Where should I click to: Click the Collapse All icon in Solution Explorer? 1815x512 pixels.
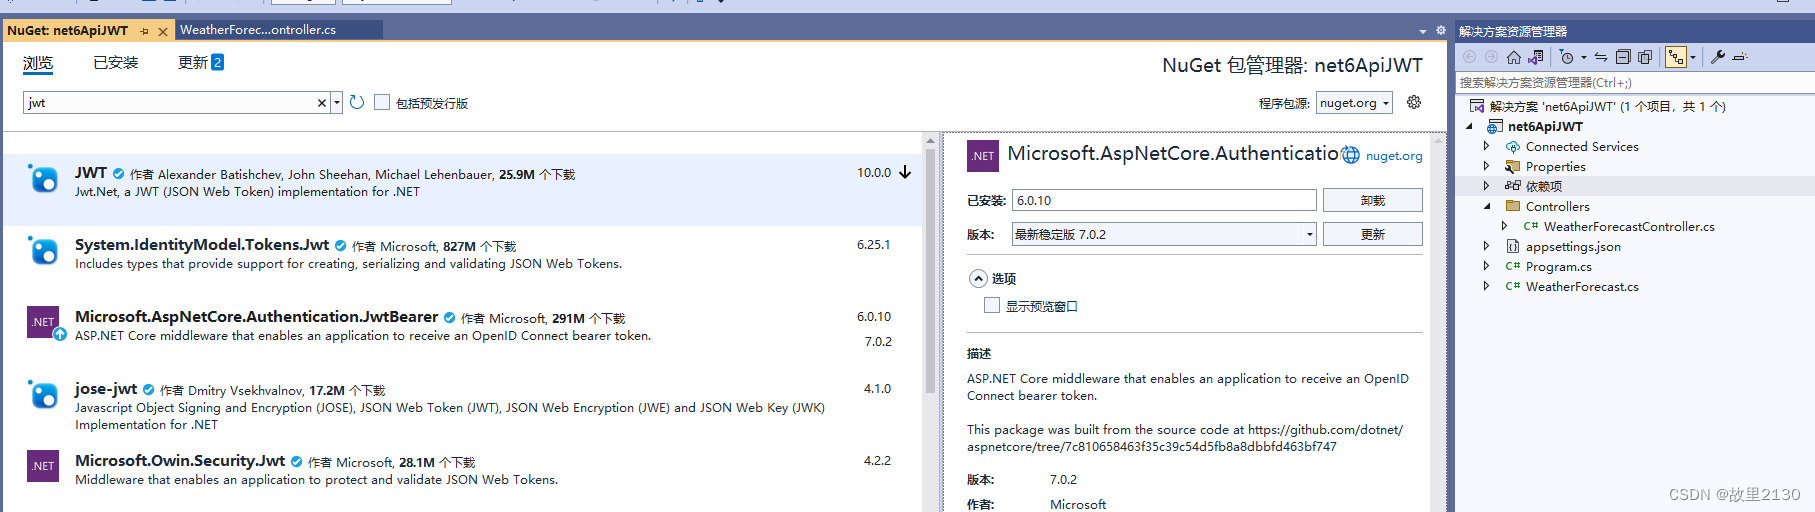click(x=1623, y=57)
